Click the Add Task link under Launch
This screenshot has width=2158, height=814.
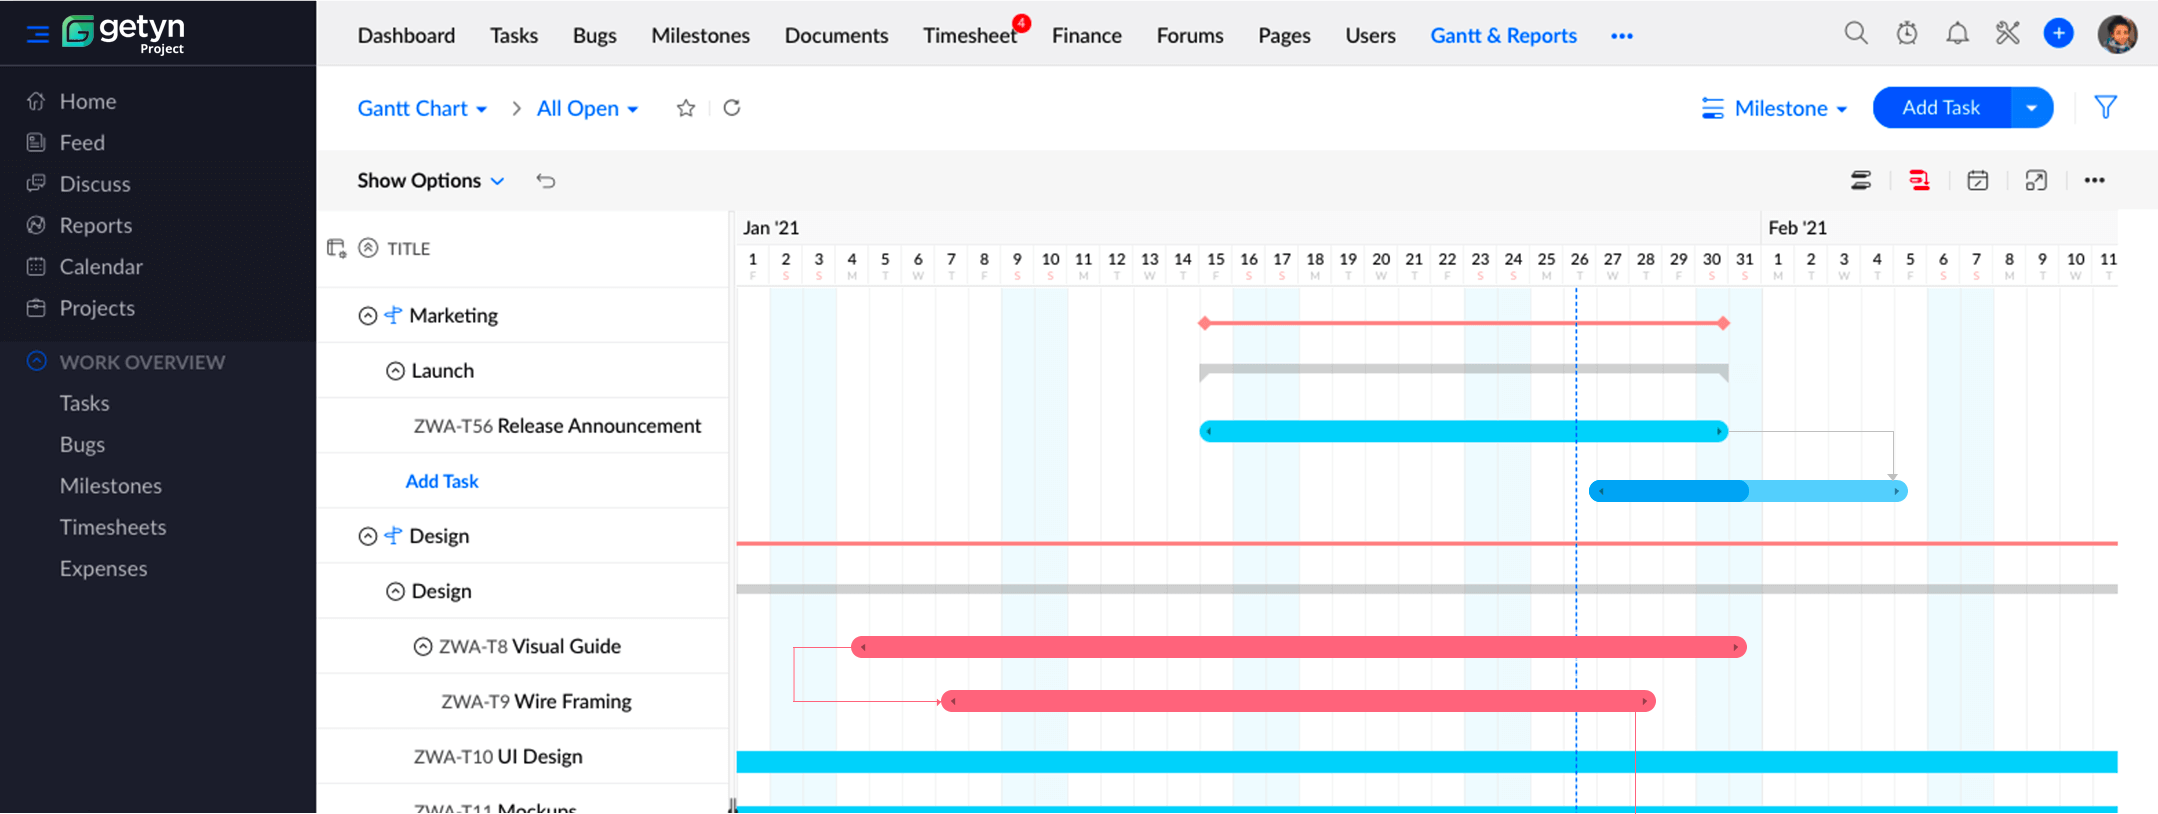(x=442, y=481)
